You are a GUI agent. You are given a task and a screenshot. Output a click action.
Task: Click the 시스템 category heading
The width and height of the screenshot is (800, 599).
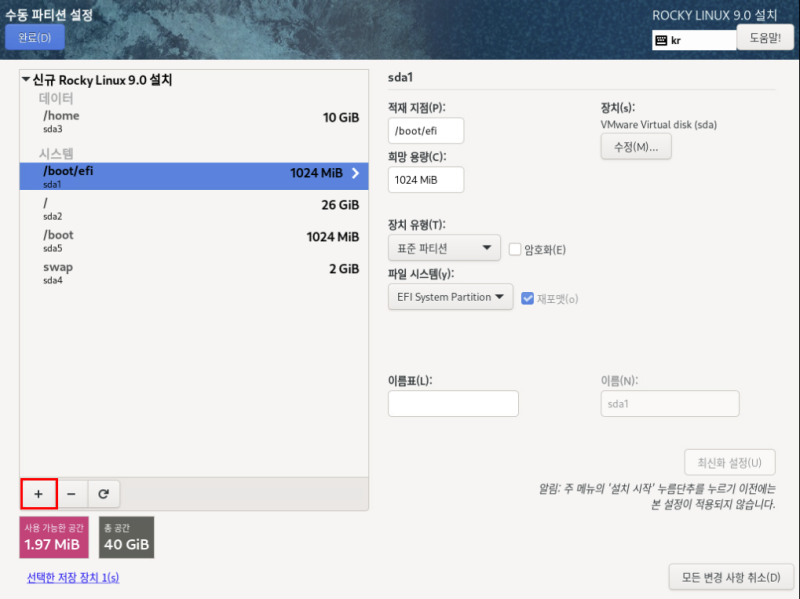pyautogui.click(x=56, y=153)
